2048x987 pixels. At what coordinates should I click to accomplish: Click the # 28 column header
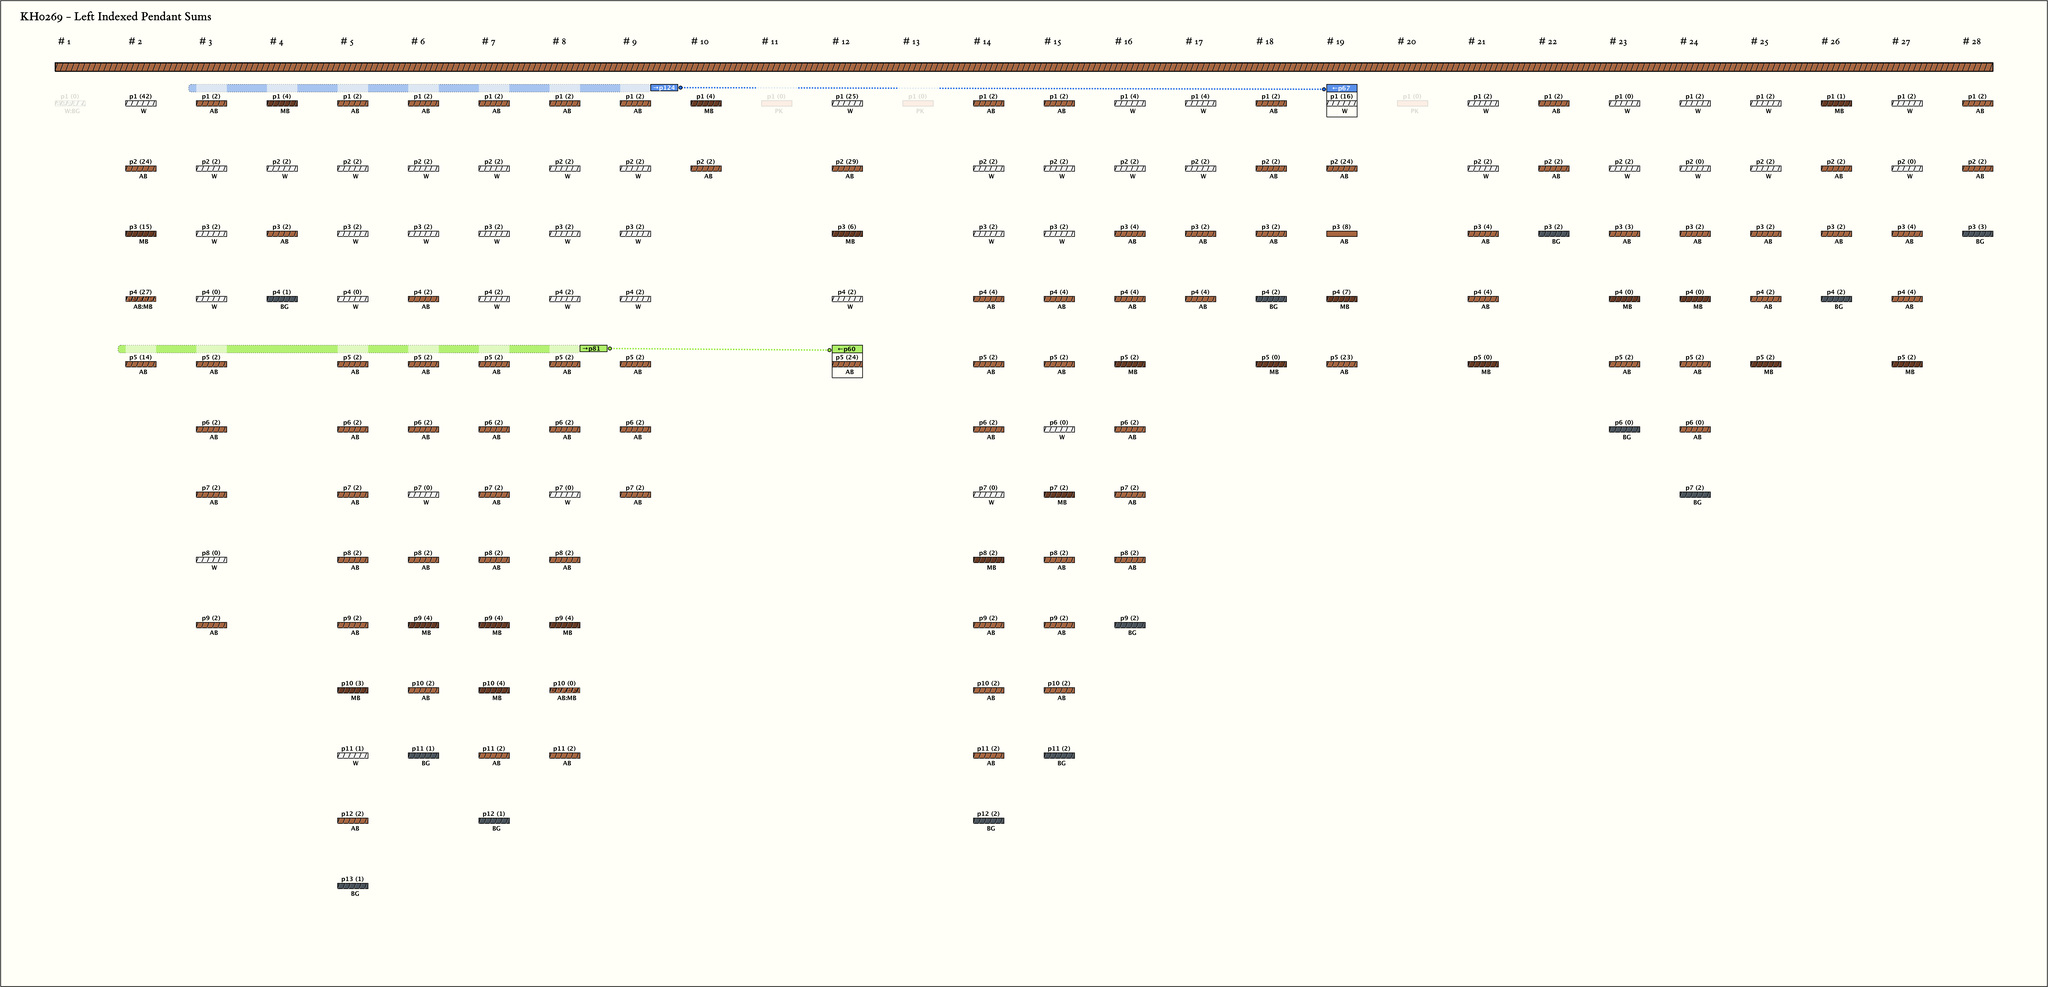1971,42
